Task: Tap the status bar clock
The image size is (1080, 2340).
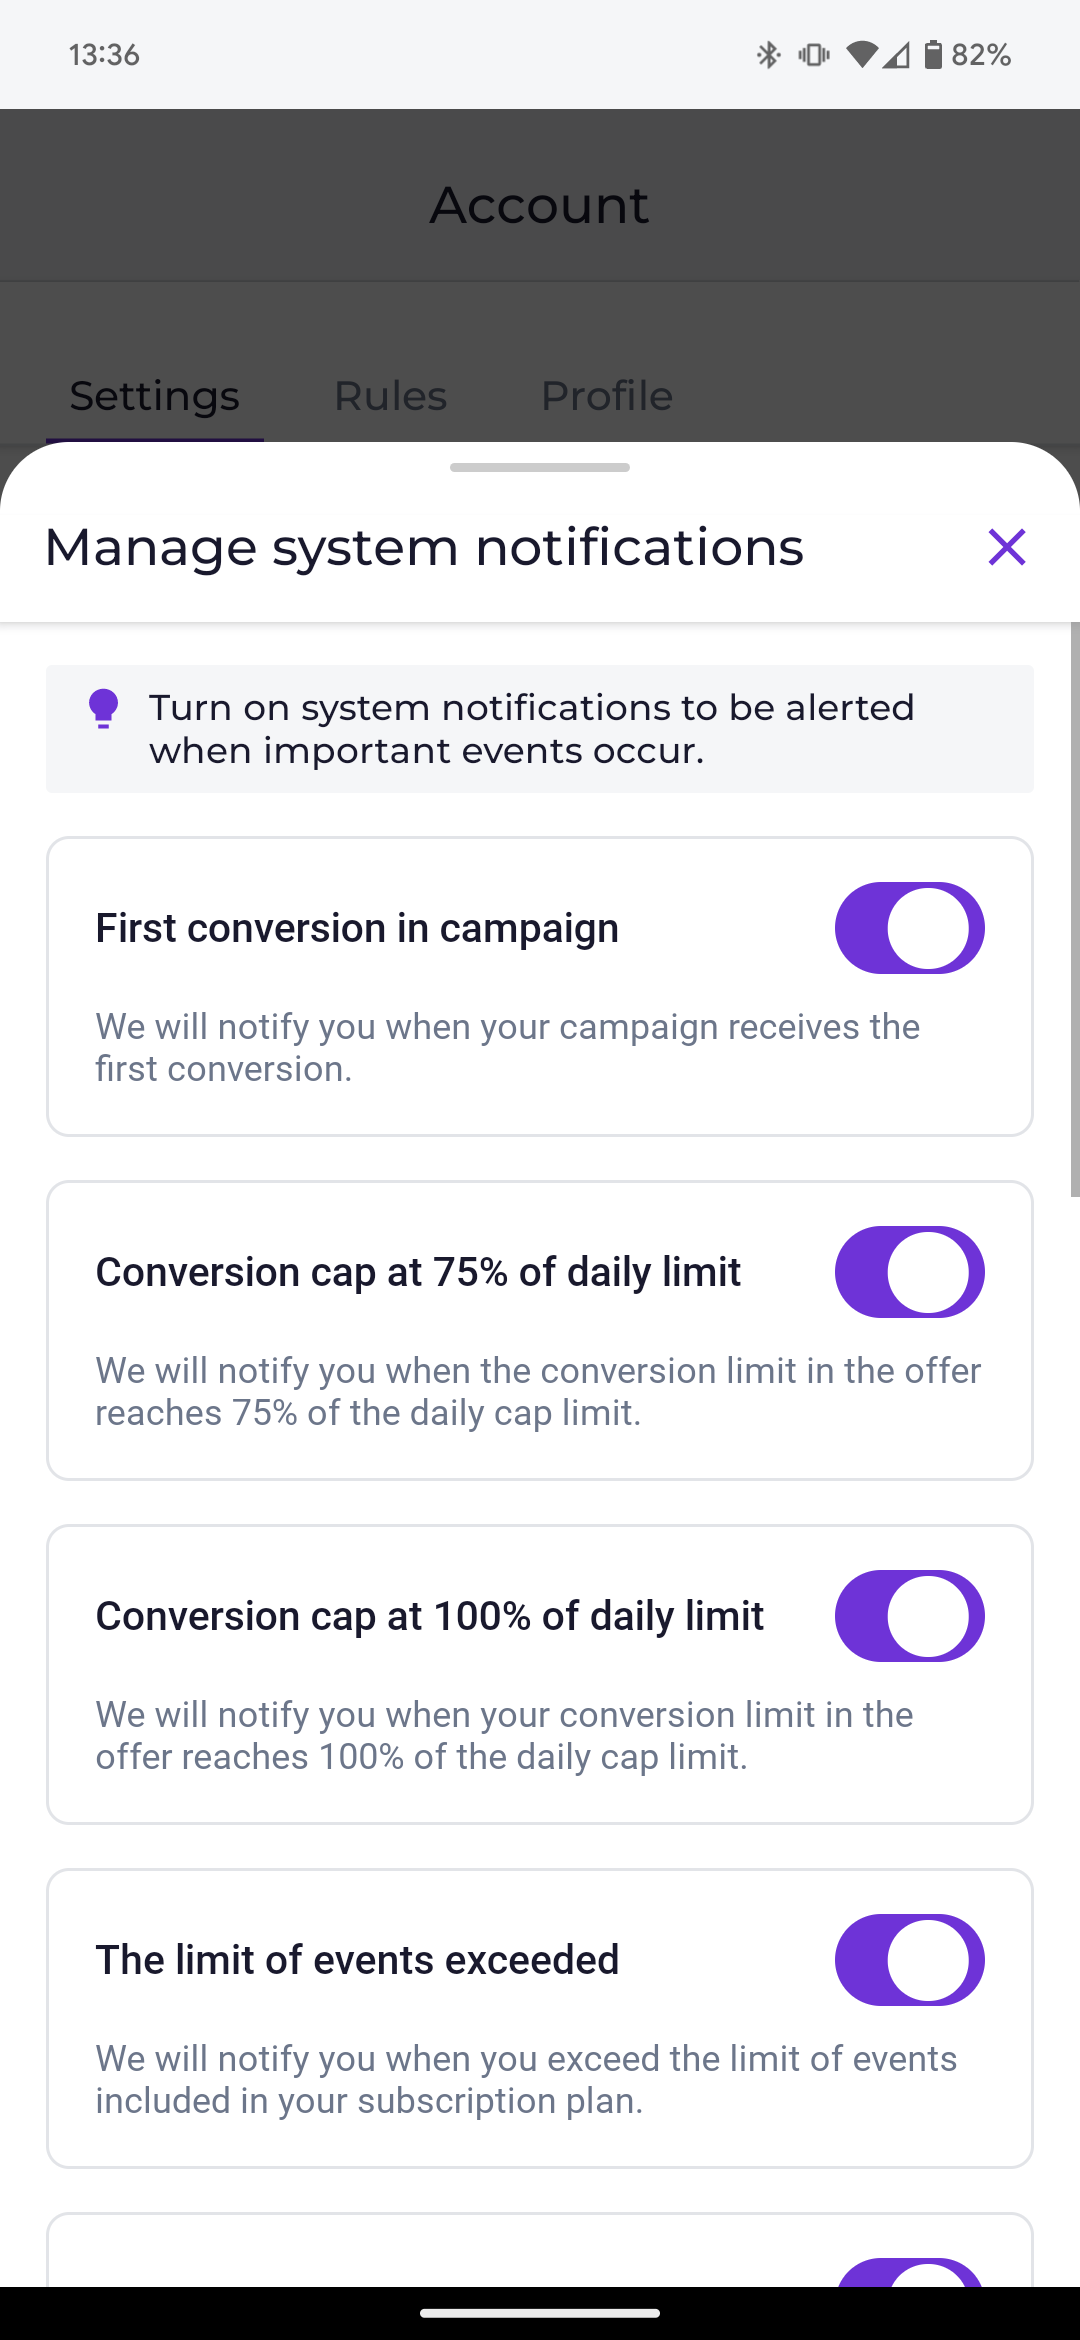Action: click(x=104, y=55)
